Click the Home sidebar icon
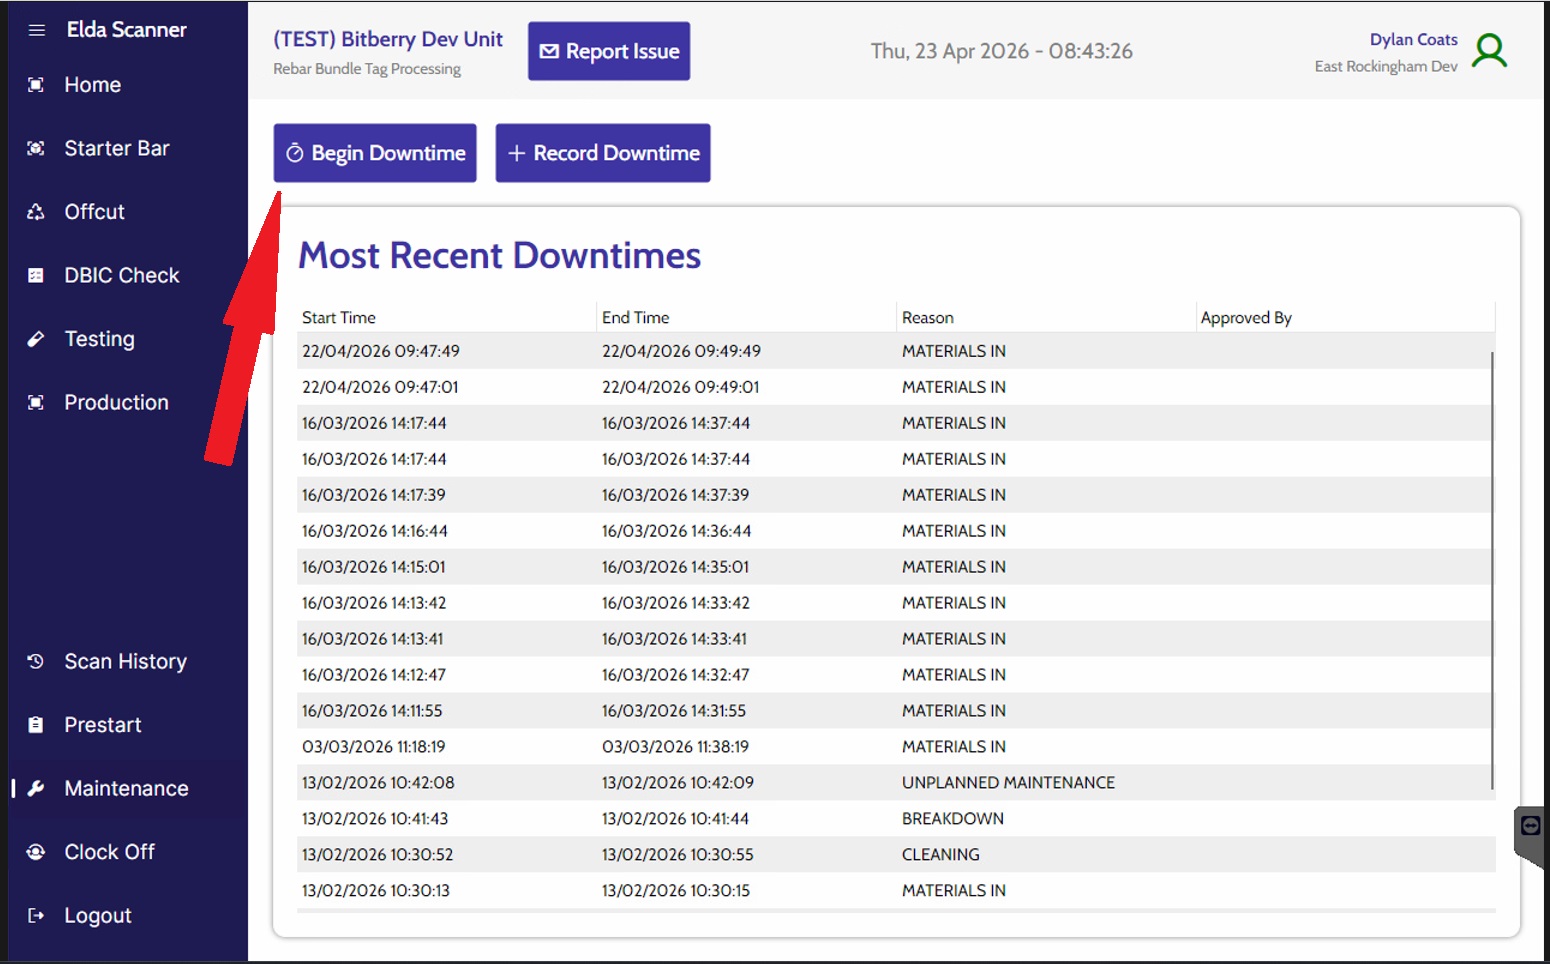The image size is (1550, 964). pos(36,85)
